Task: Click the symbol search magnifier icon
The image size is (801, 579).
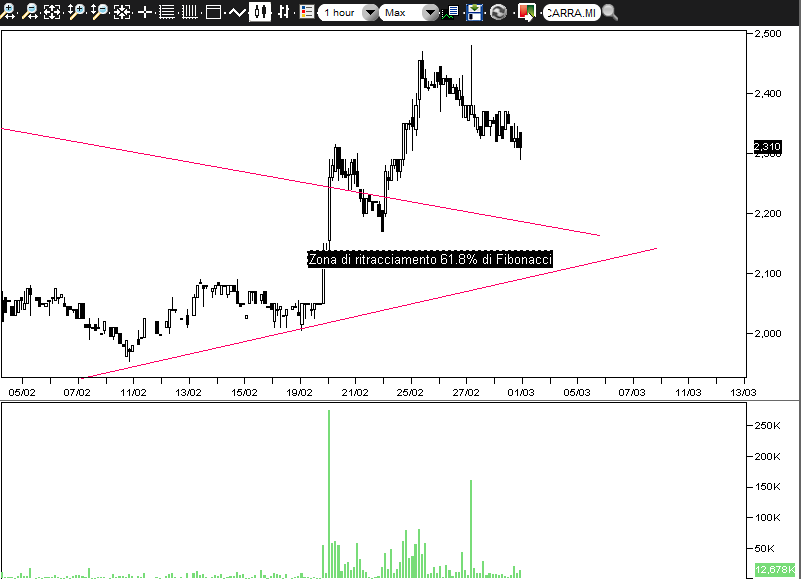Action: tap(609, 12)
